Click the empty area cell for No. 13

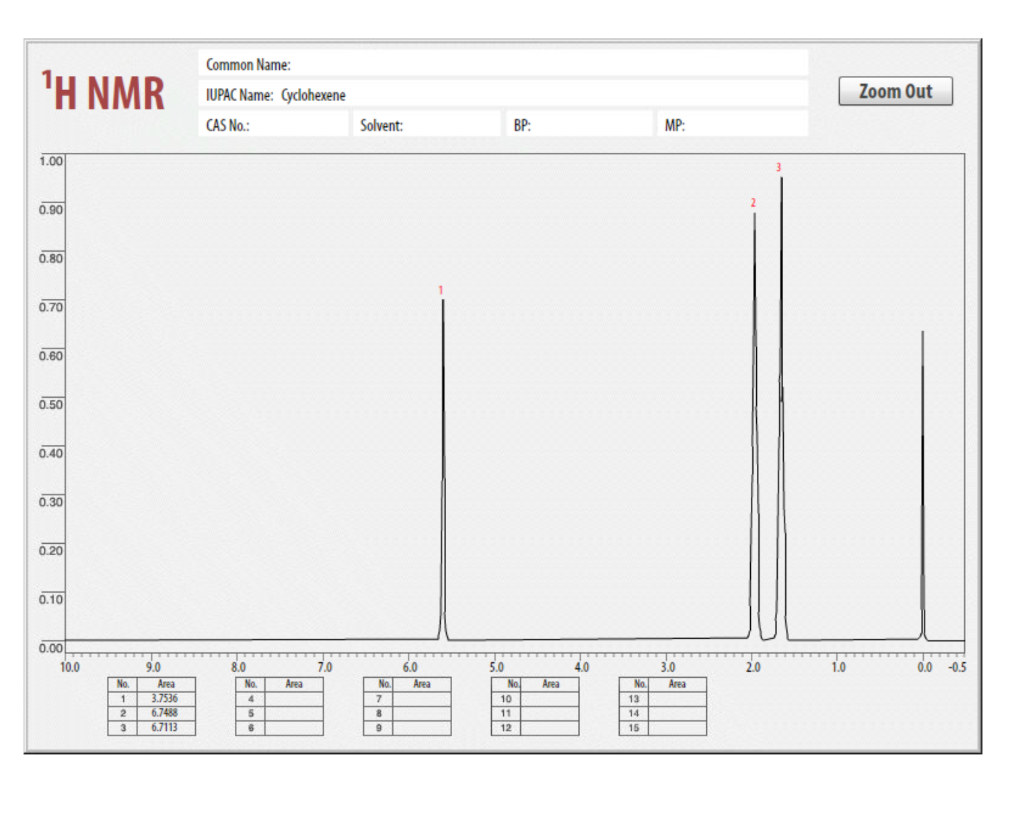click(x=677, y=699)
